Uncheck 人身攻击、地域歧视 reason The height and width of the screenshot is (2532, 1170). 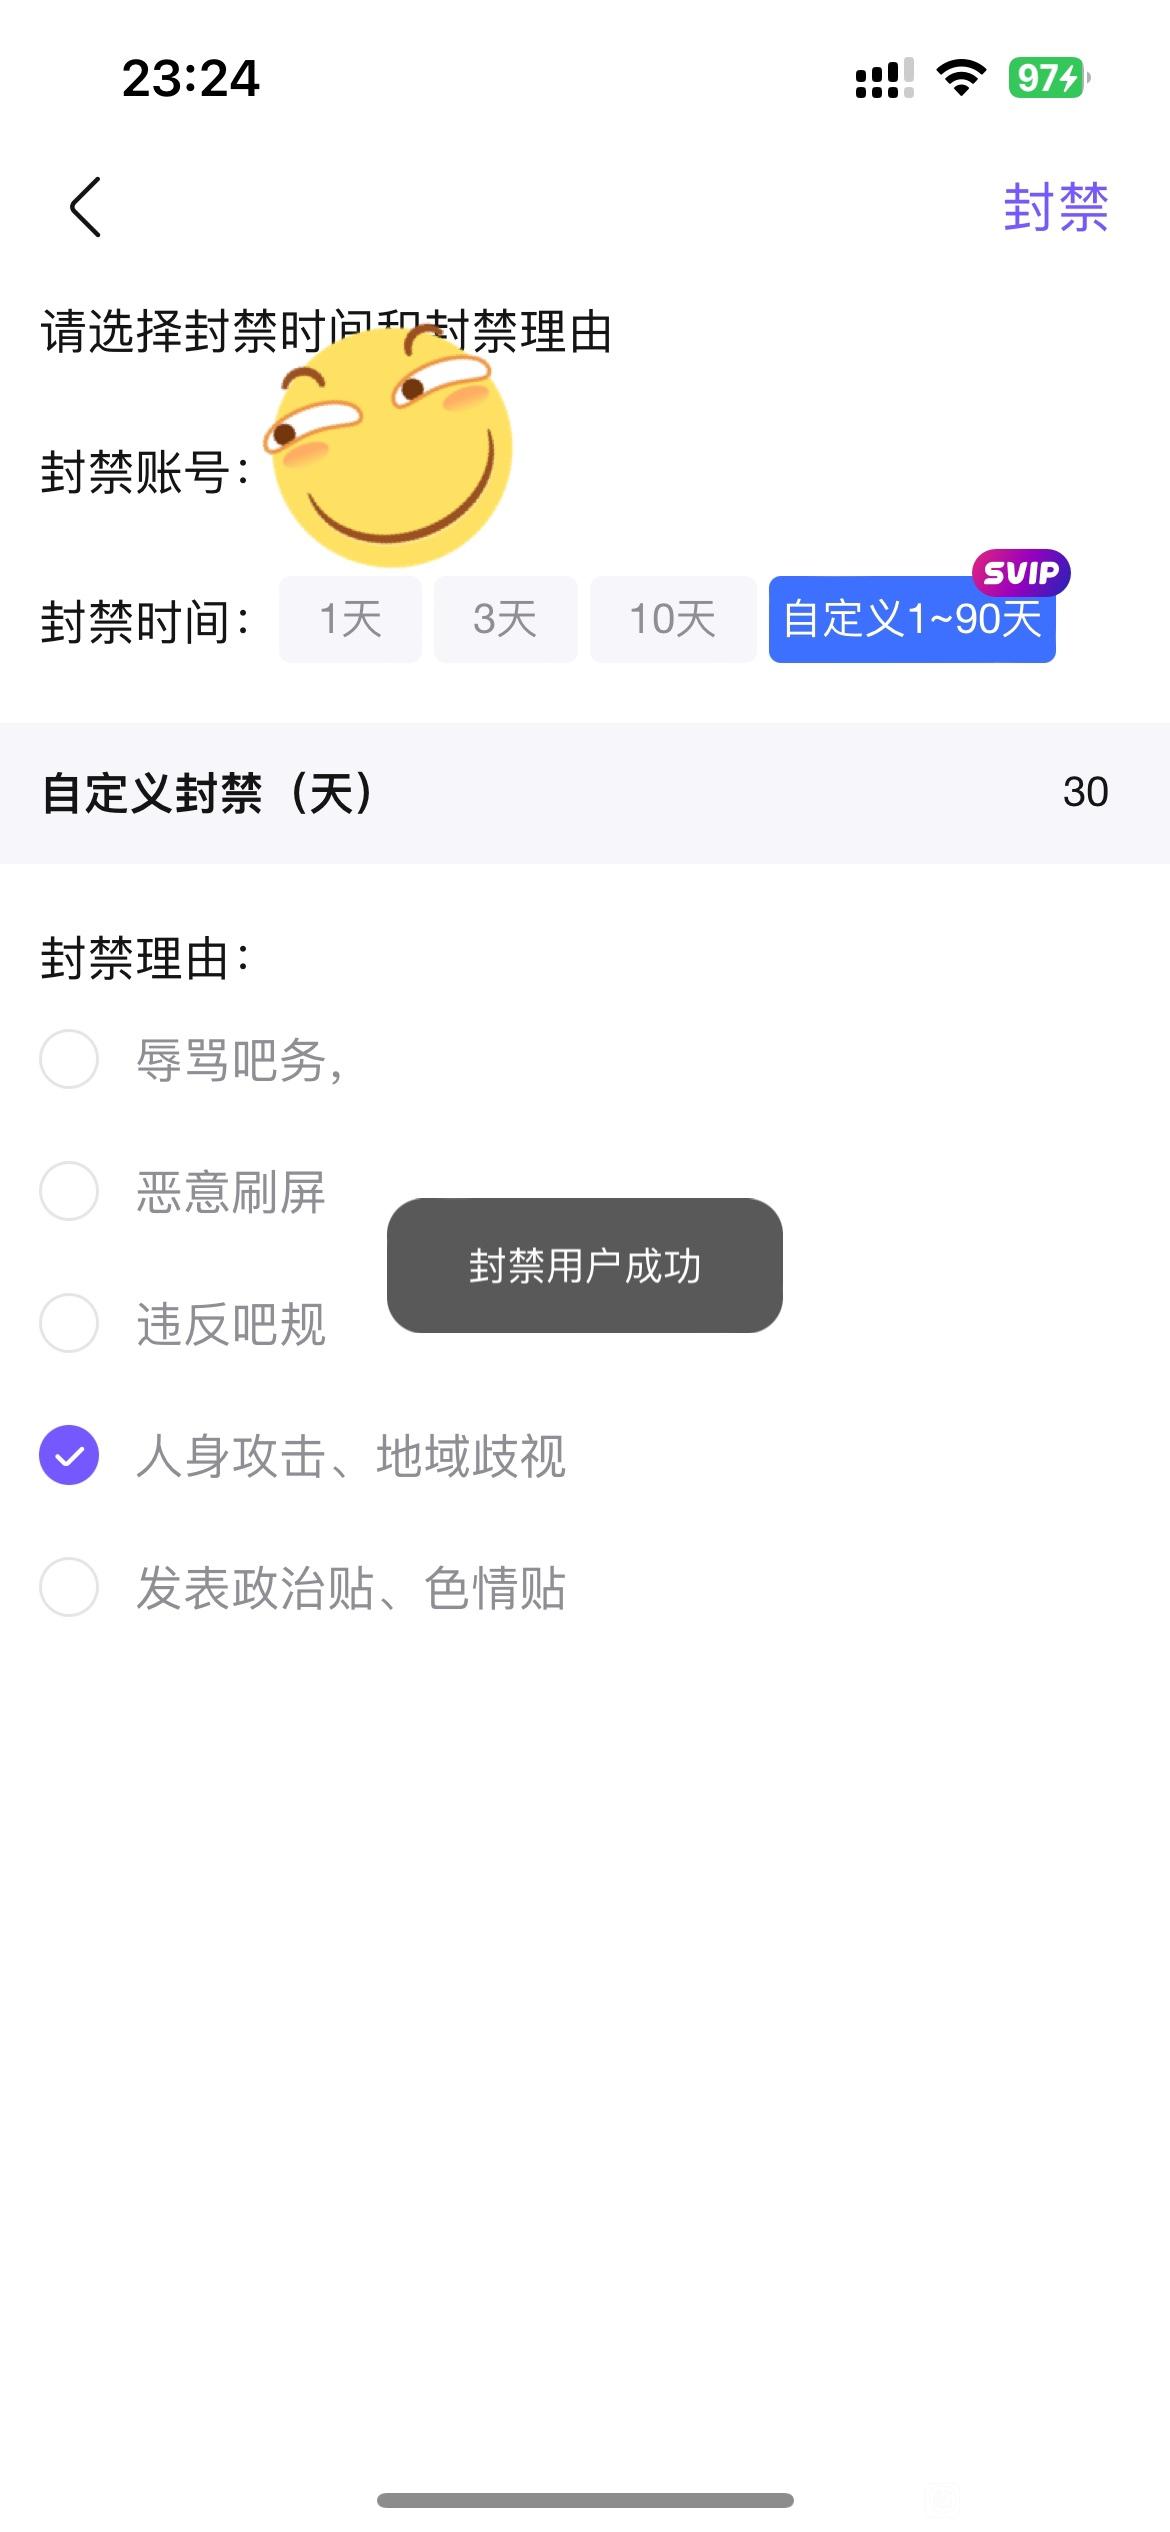click(69, 1455)
